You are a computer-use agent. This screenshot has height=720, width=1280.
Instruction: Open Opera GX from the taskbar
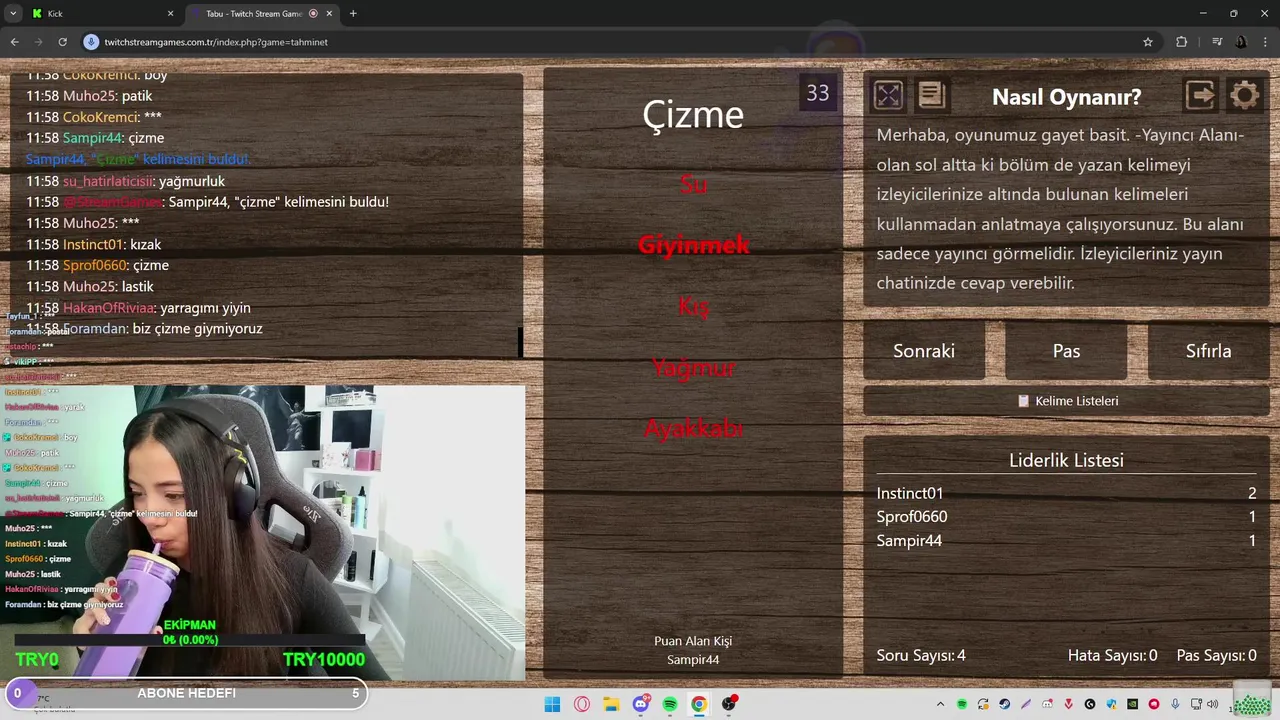[582, 704]
